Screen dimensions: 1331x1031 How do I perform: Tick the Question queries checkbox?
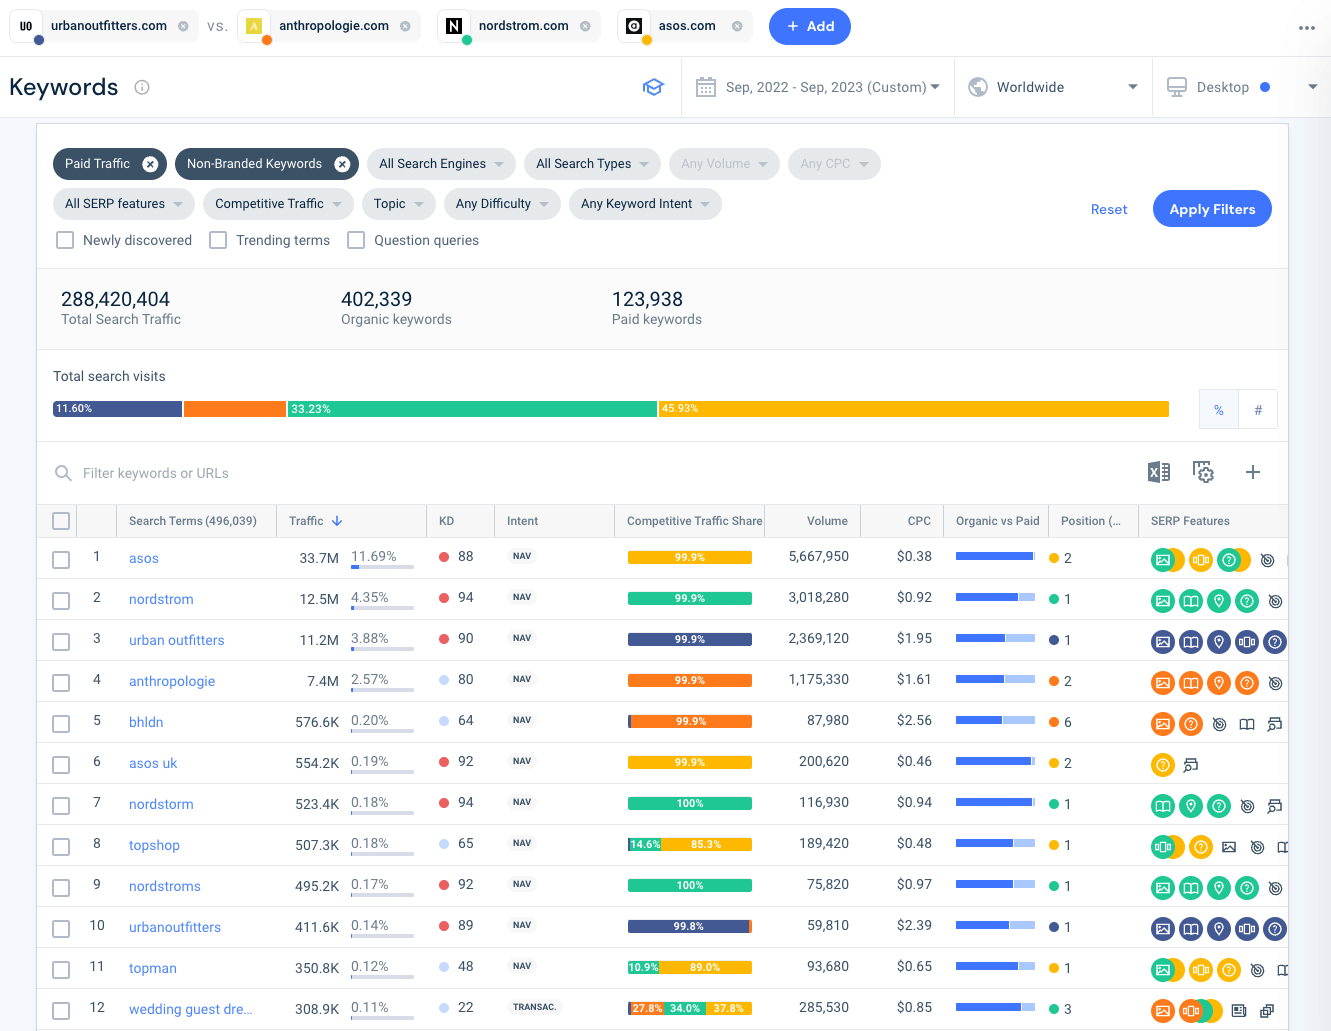(x=356, y=240)
